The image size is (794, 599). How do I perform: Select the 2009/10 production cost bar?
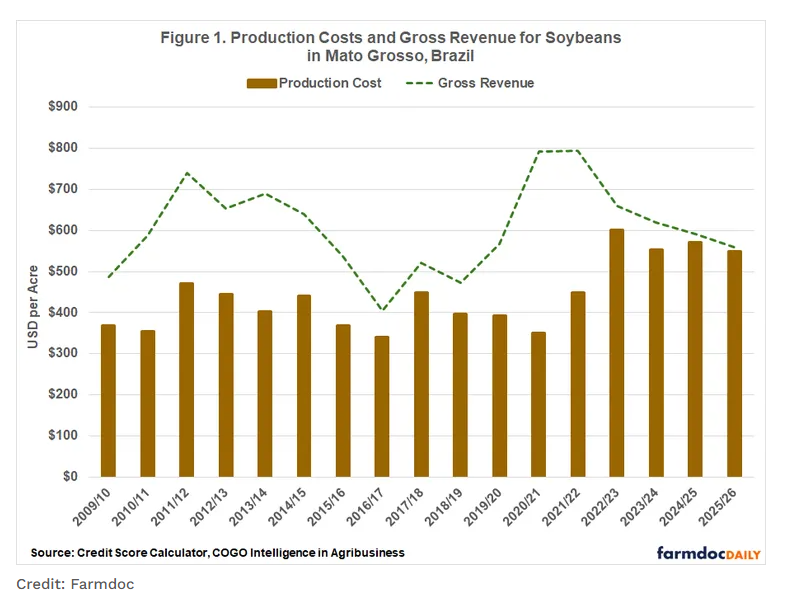click(x=109, y=400)
